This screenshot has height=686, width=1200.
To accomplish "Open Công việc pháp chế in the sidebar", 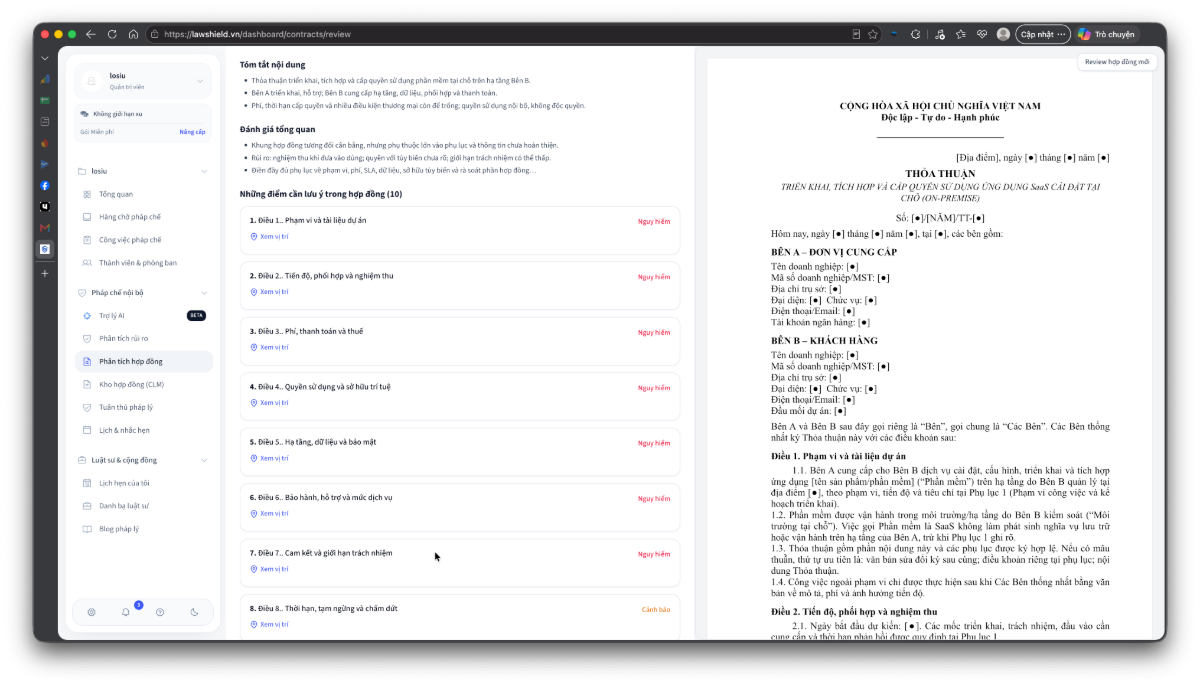I will (x=143, y=240).
